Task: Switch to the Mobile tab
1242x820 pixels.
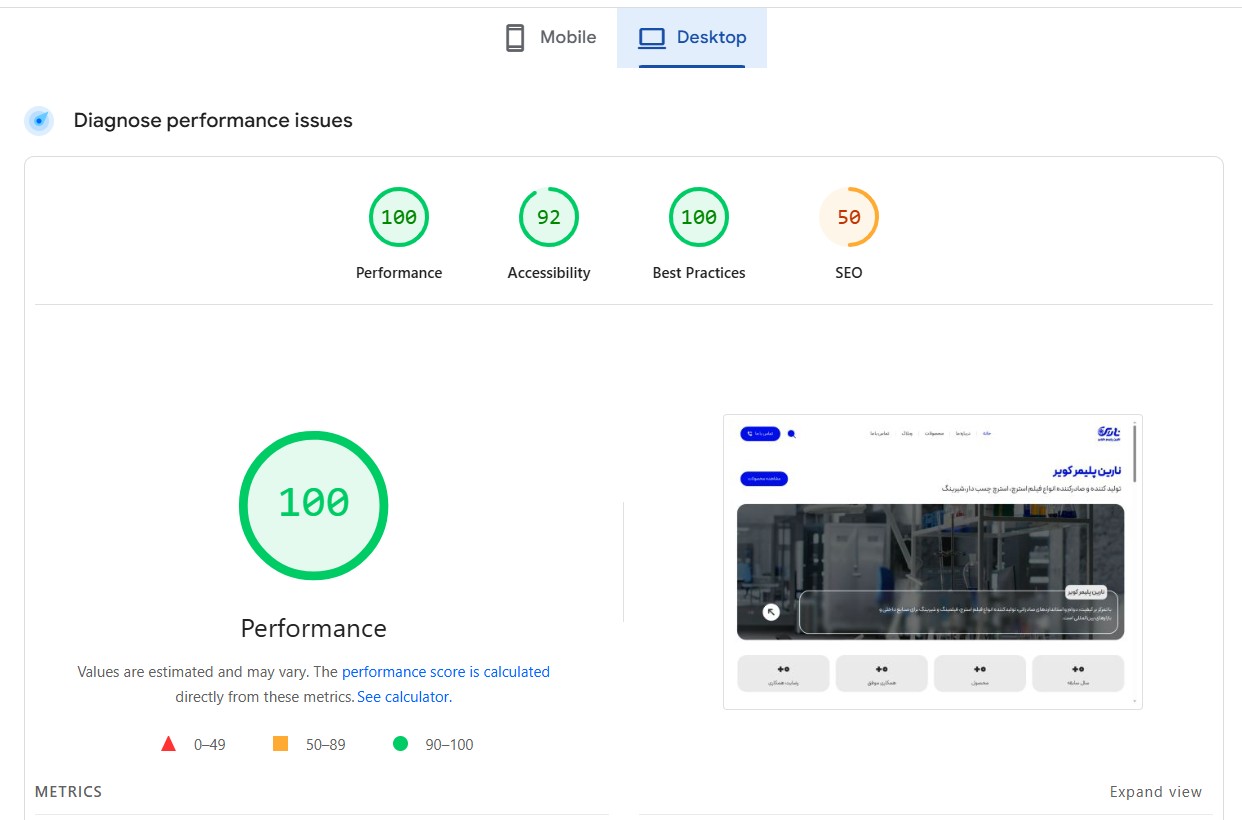Action: point(550,38)
